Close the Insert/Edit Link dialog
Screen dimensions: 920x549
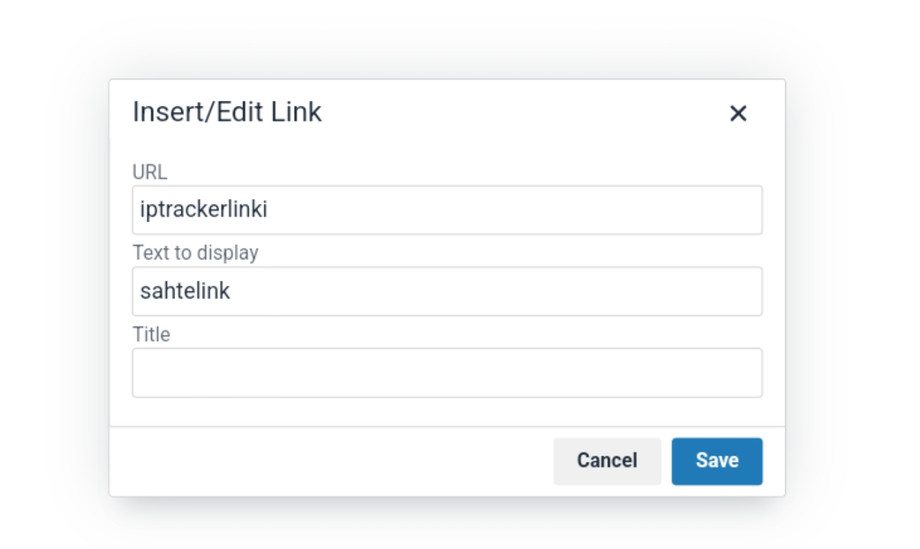pos(738,113)
